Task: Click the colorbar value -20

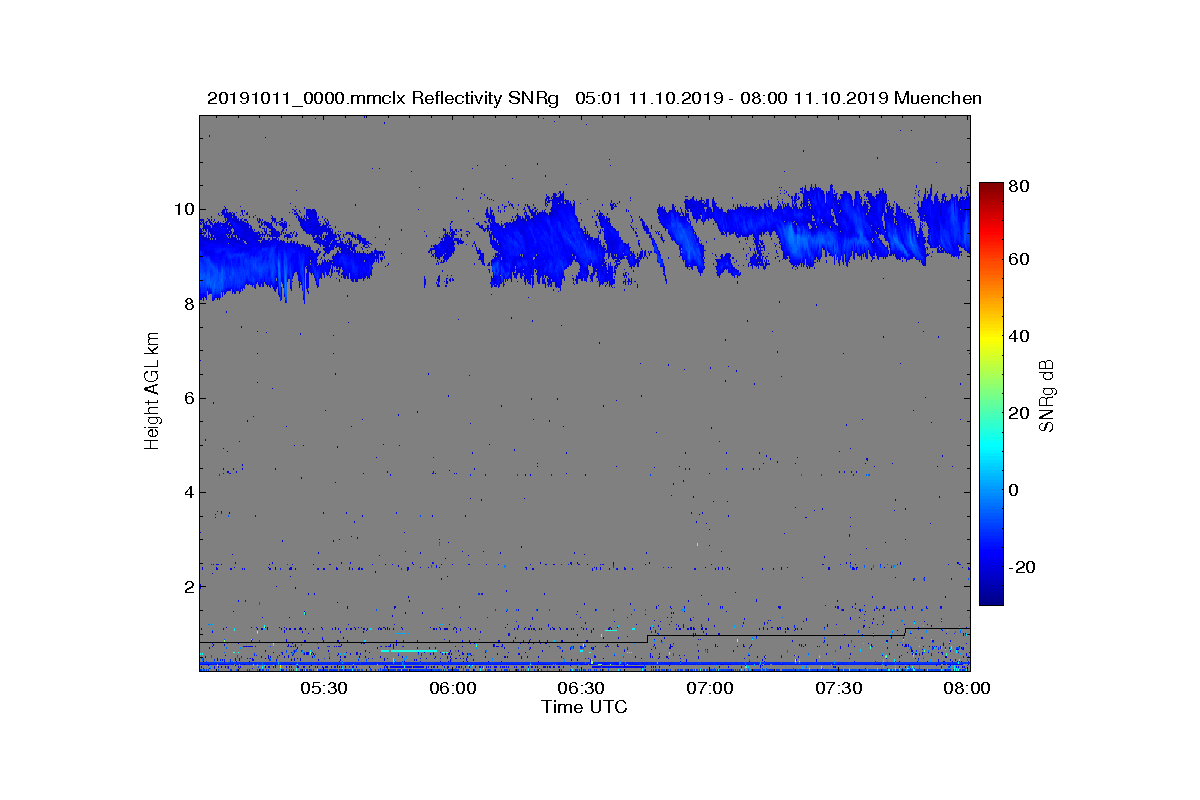Action: 1022,567
